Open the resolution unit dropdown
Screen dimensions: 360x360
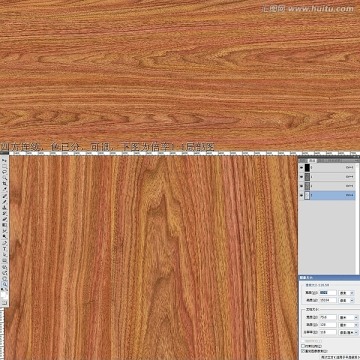(x=348, y=332)
